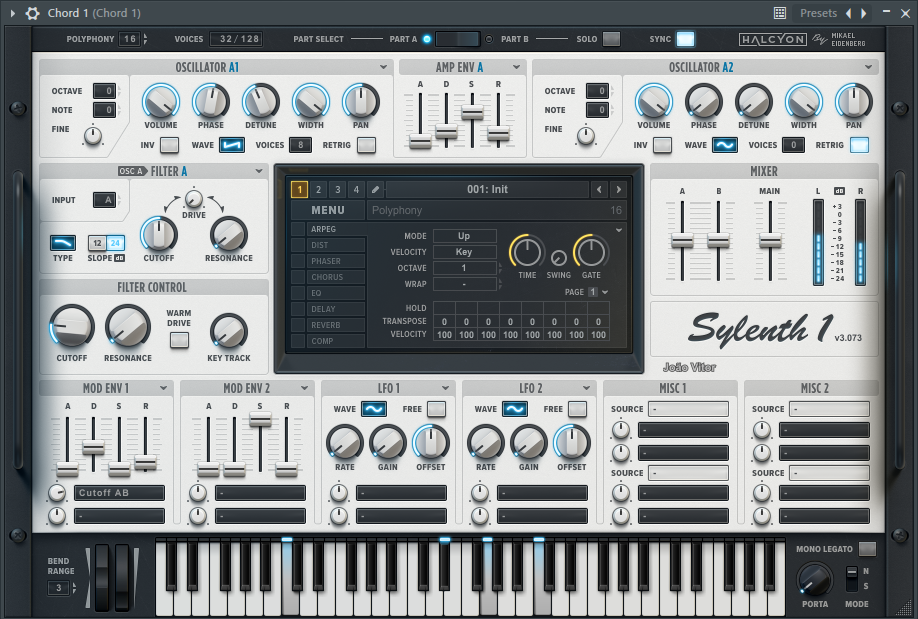This screenshot has width=918, height=619.
Task: Open the arpeggiator Mode Up selector
Action: [x=464, y=236]
